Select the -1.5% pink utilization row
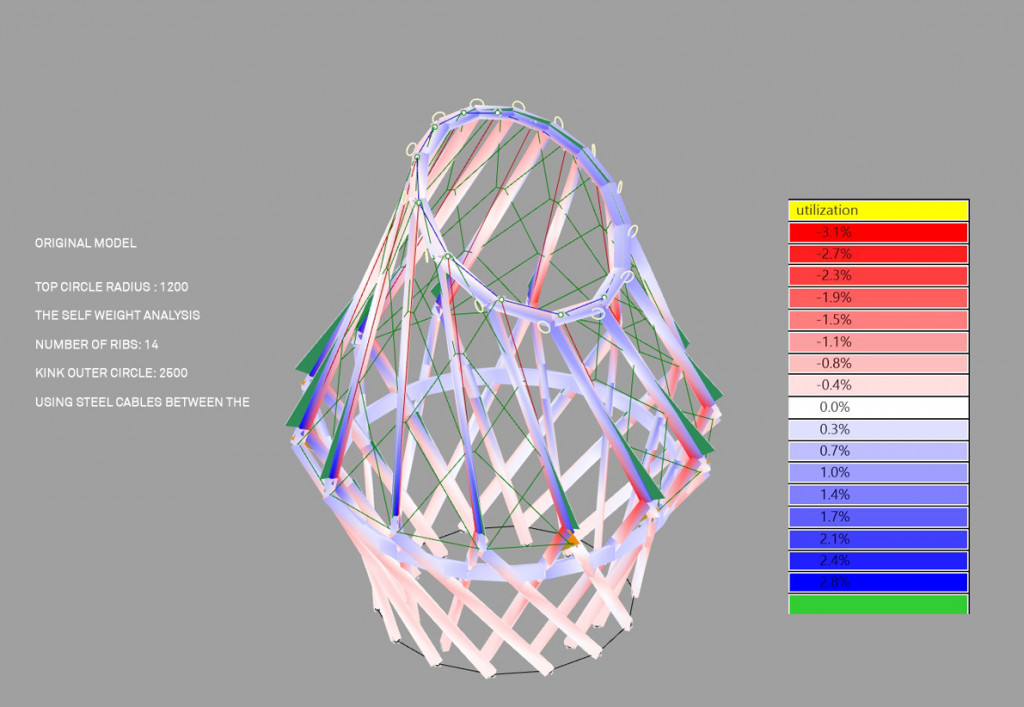 pos(878,319)
